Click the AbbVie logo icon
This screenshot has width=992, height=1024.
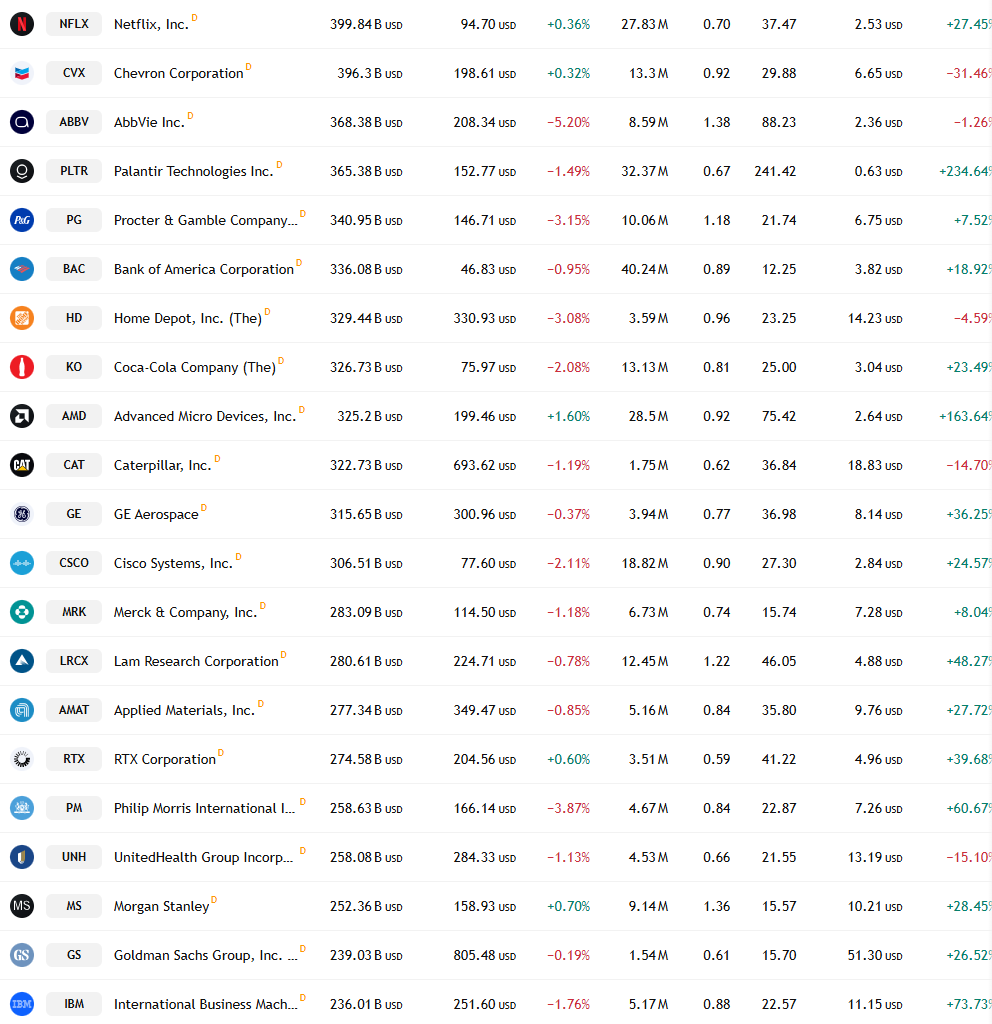coord(22,122)
